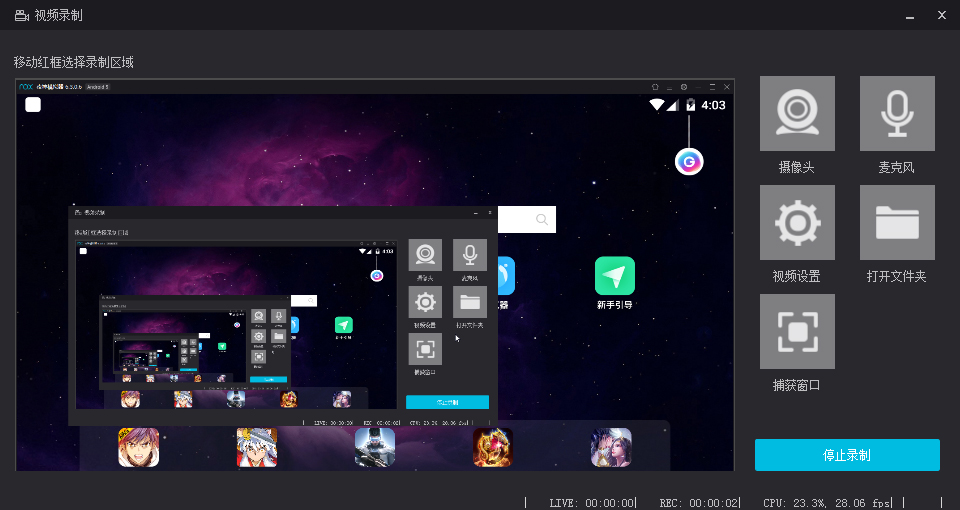The height and width of the screenshot is (510, 960).
Task: Open video settings (视频设置) gear
Action: click(797, 222)
